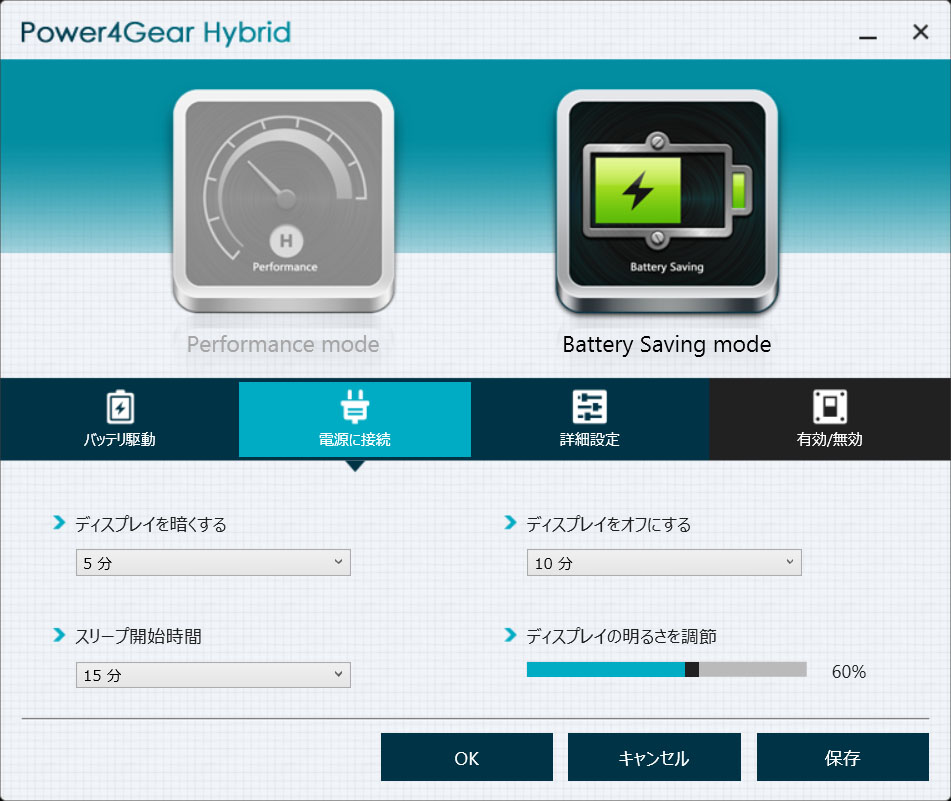The width and height of the screenshot is (951, 801).
Task: Click the advanced settings sliders icon
Action: click(590, 406)
